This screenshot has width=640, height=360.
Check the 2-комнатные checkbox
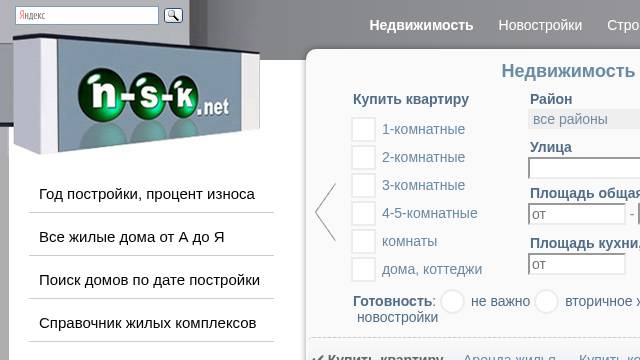tap(363, 157)
